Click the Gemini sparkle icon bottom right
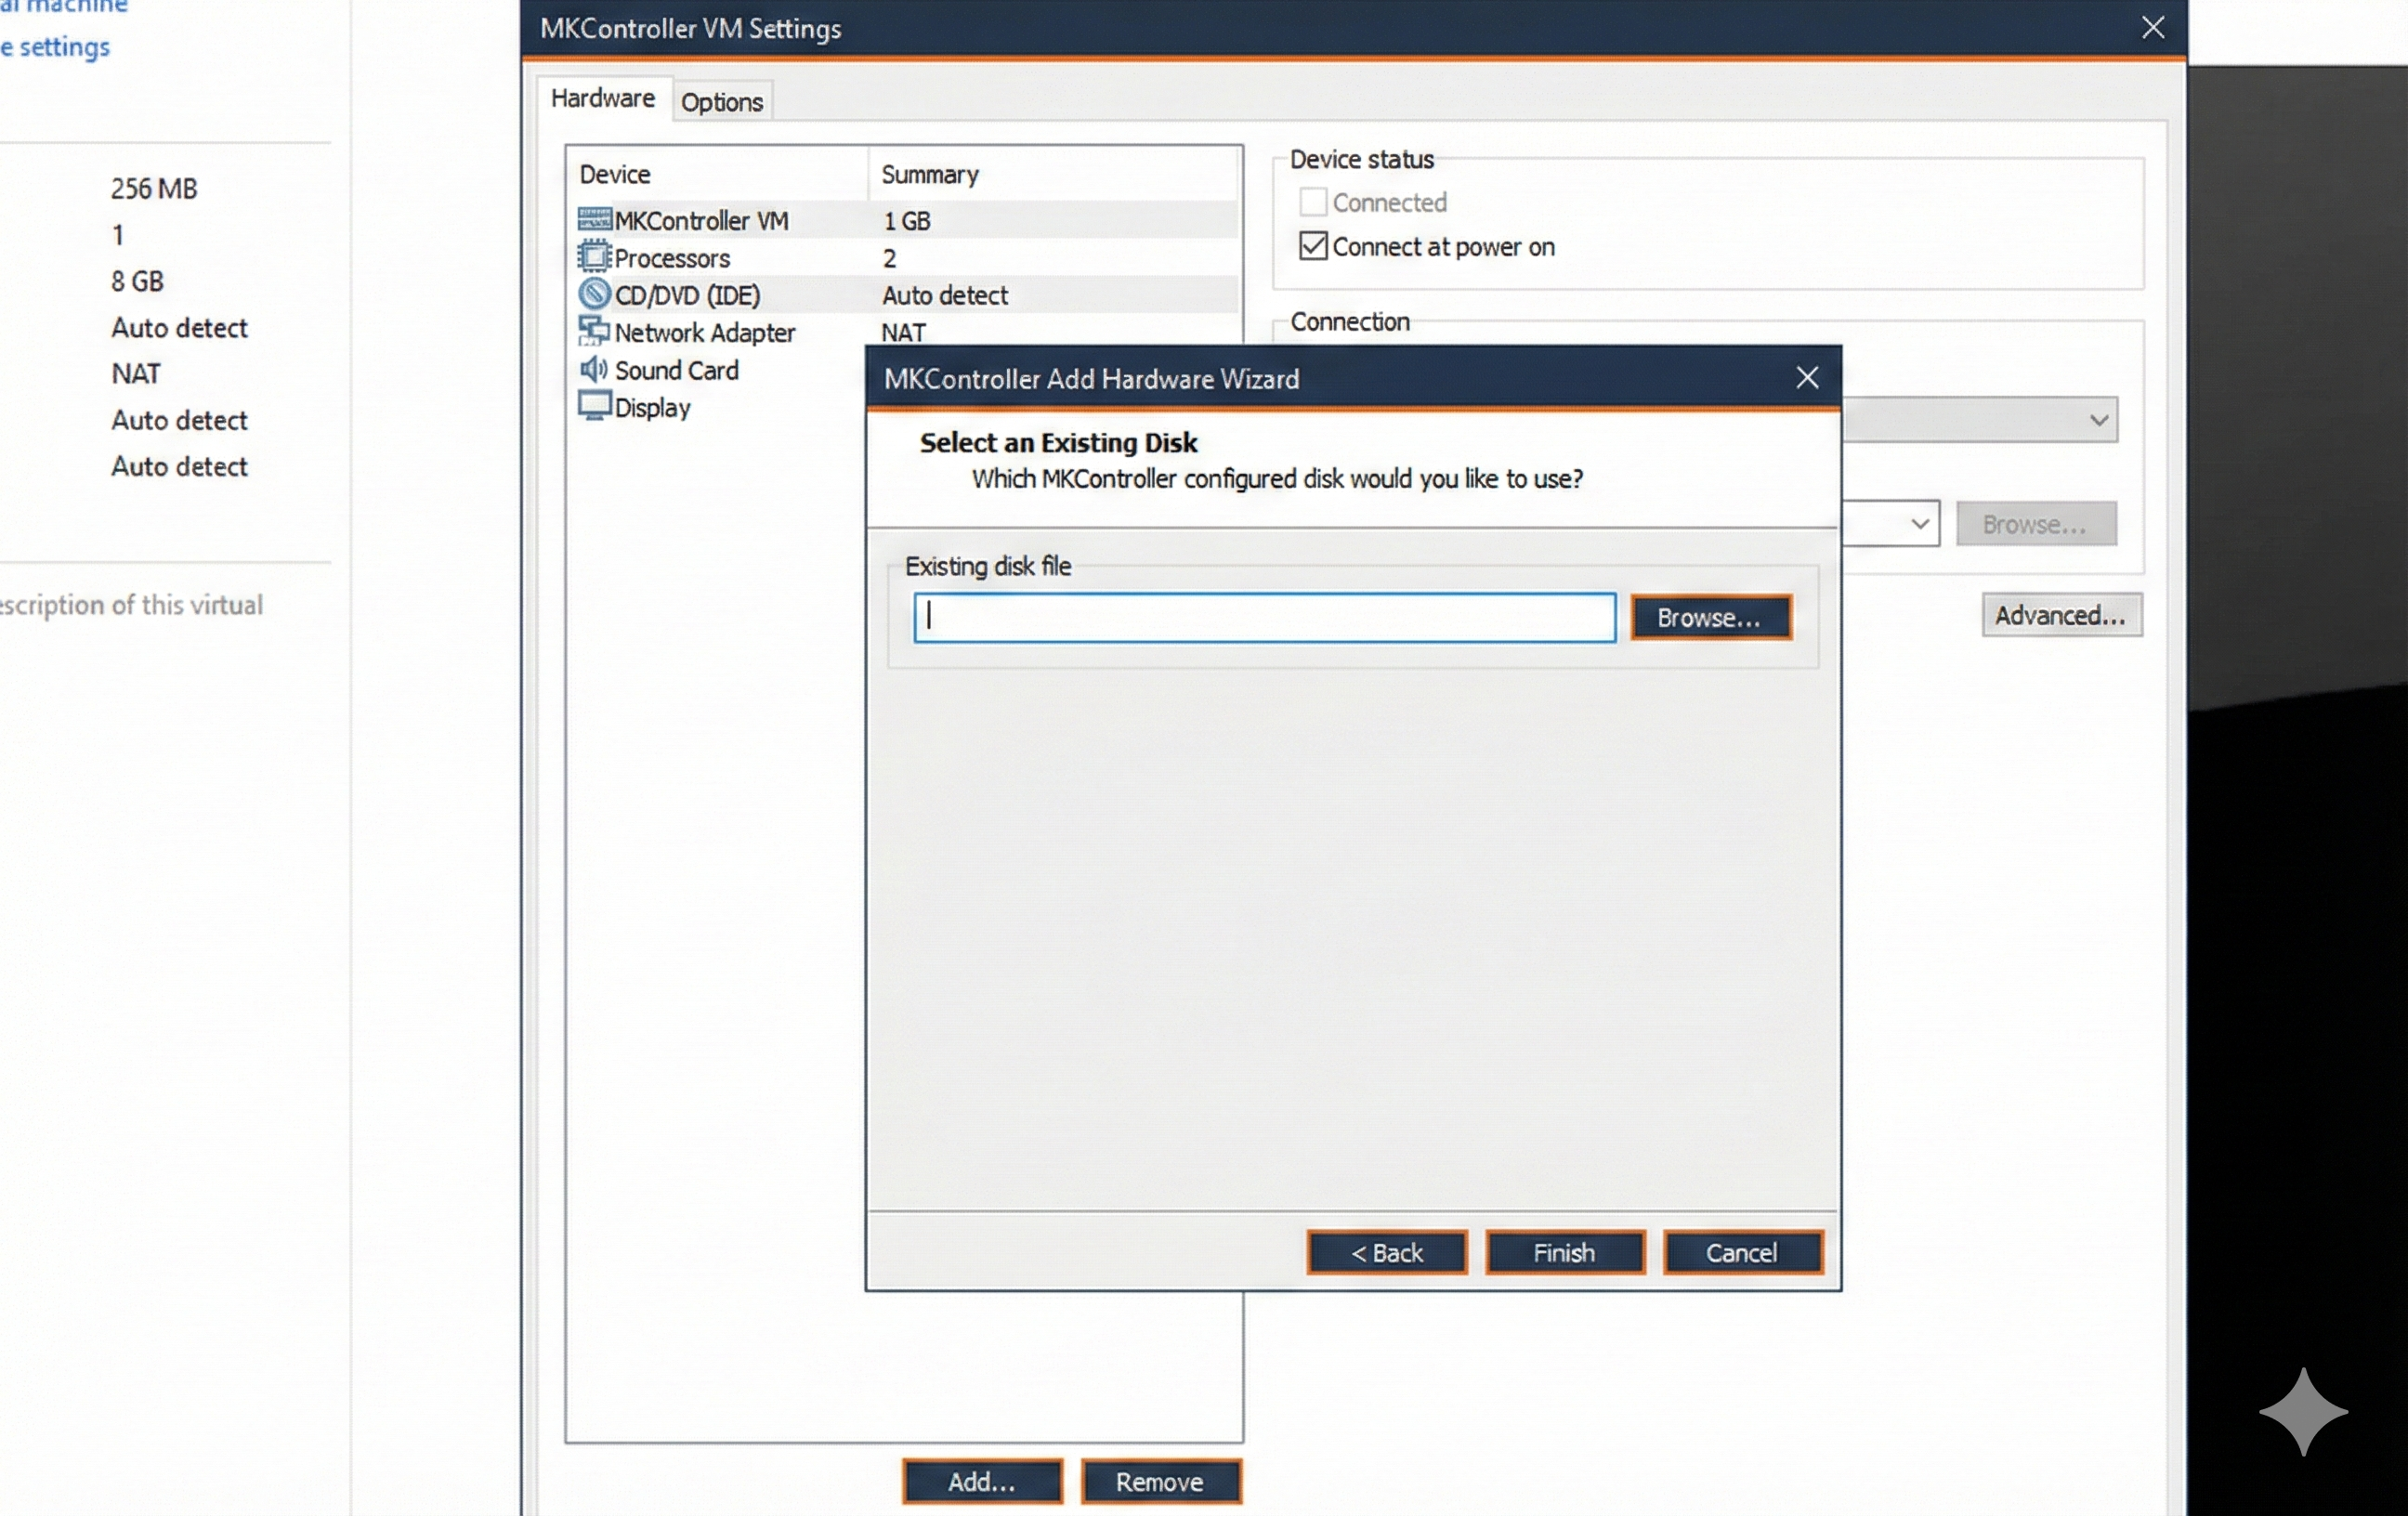Image resolution: width=2408 pixels, height=1516 pixels. point(2303,1411)
